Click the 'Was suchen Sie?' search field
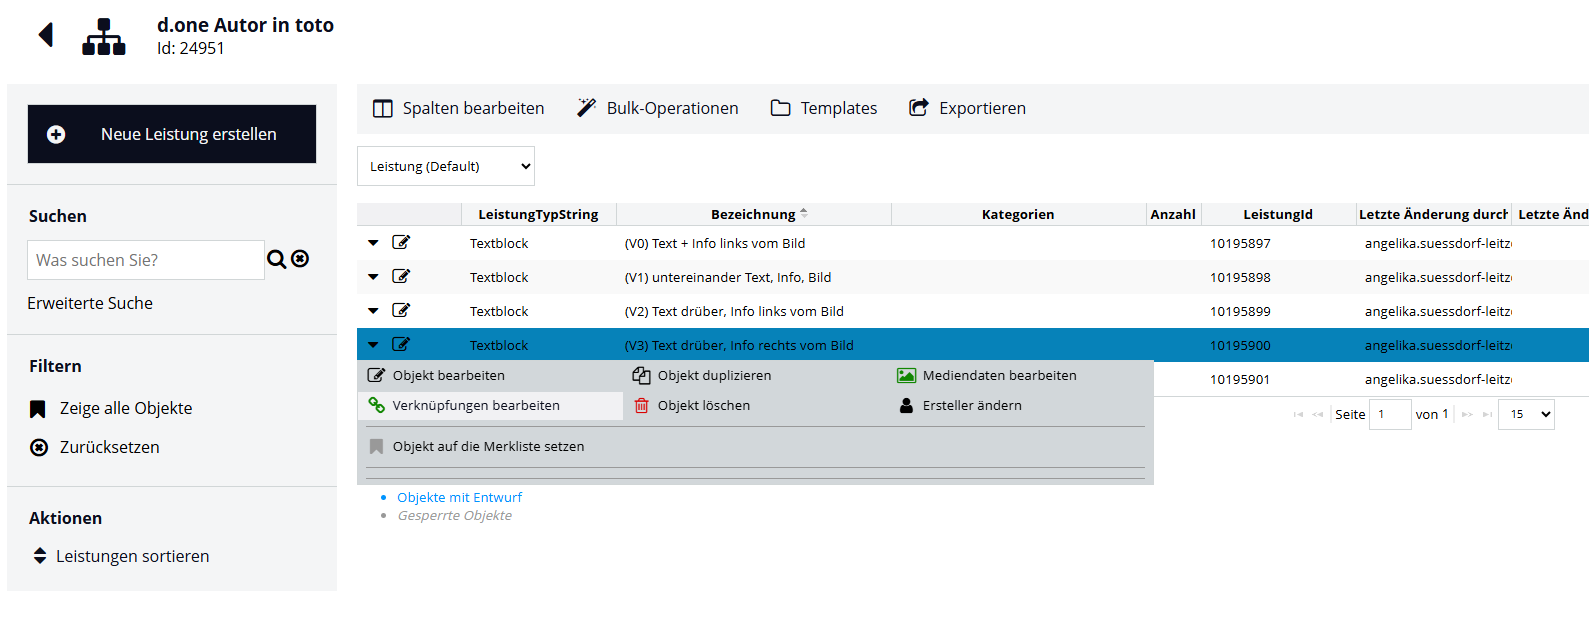This screenshot has height=630, width=1589. point(146,260)
